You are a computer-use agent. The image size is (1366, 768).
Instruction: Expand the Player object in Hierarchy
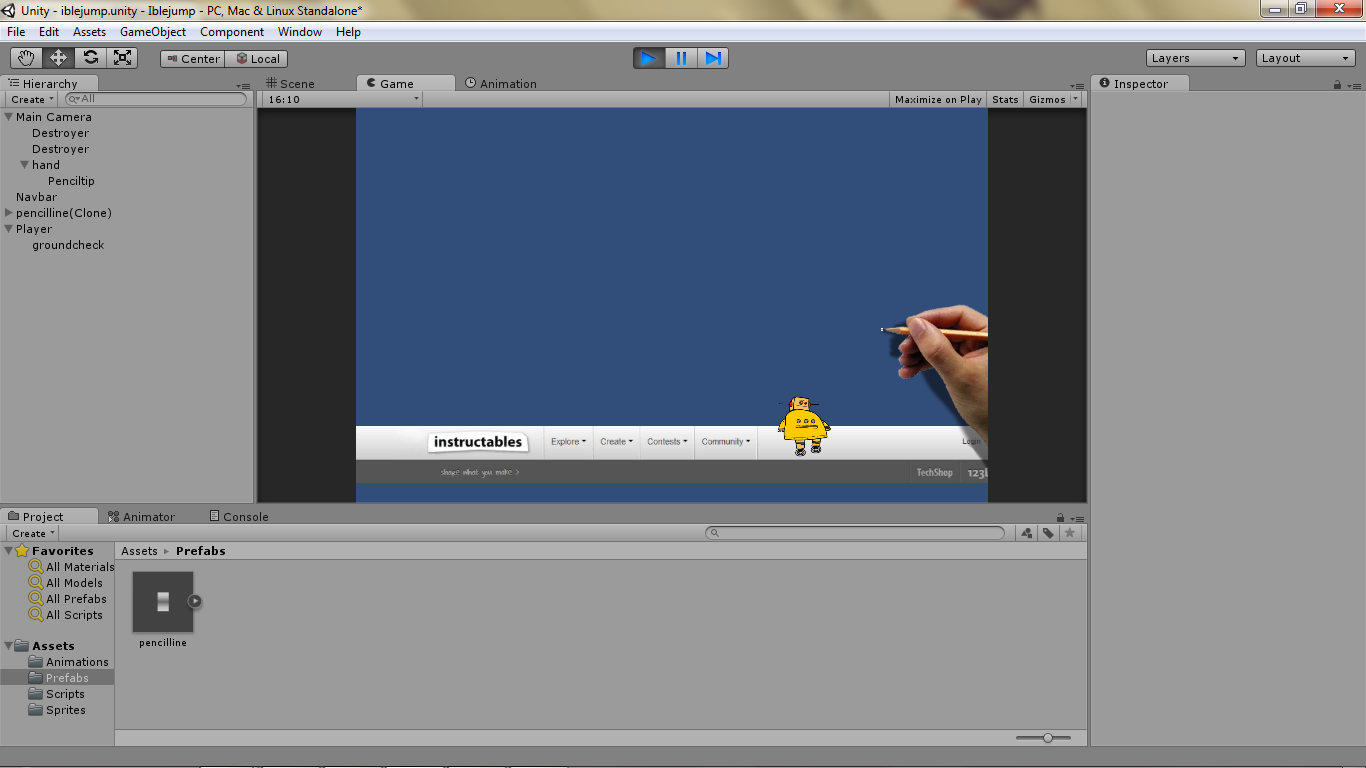pos(7,229)
